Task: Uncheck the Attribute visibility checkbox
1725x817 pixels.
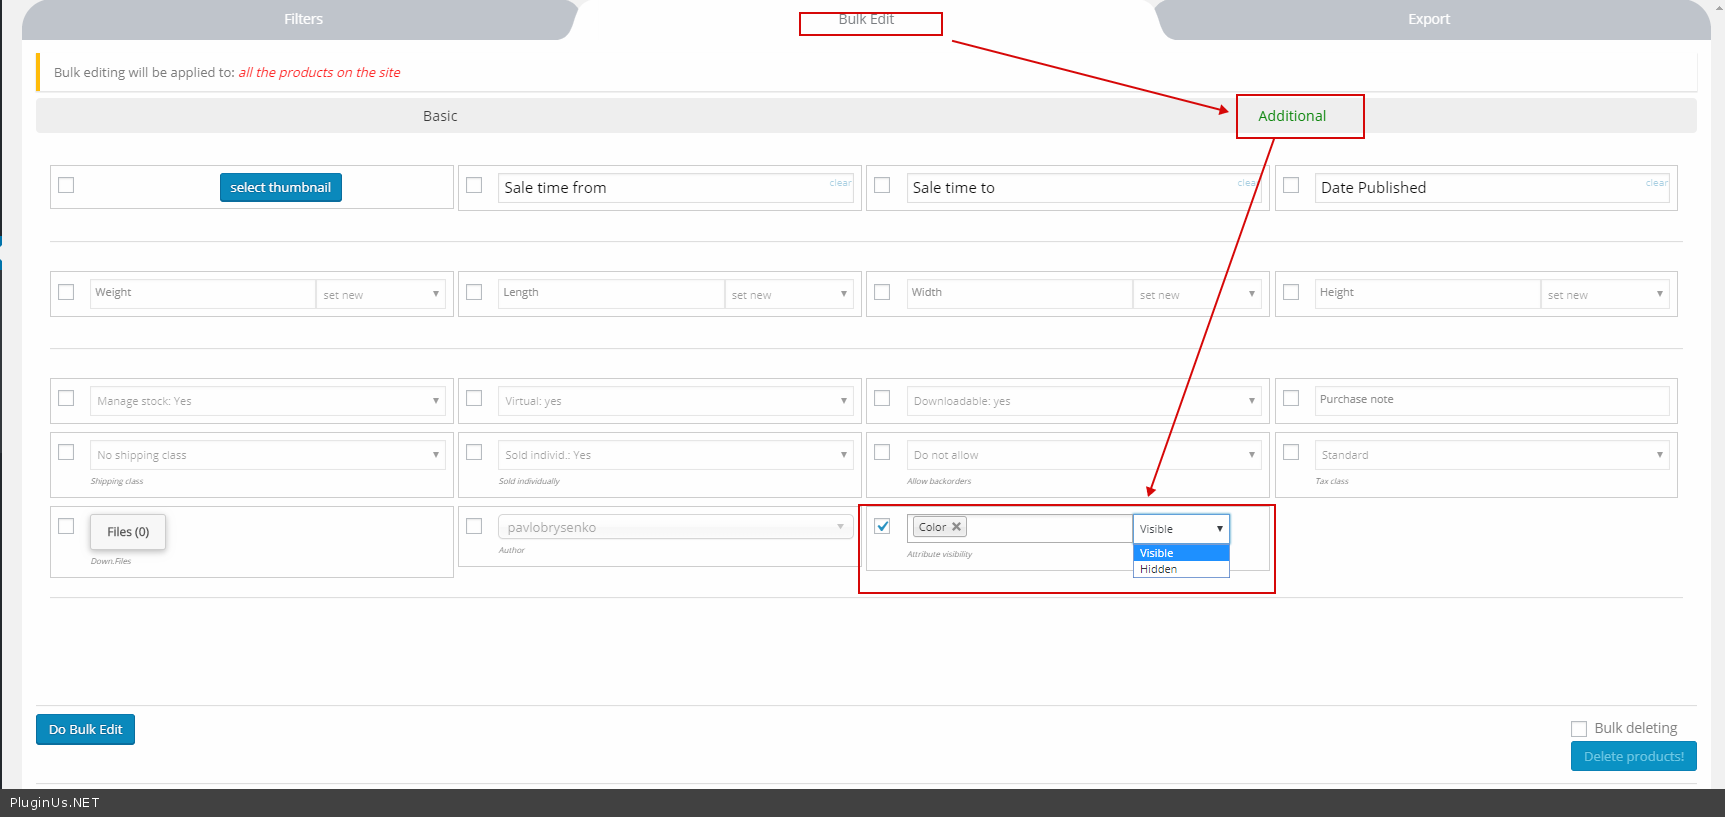Action: (x=882, y=526)
